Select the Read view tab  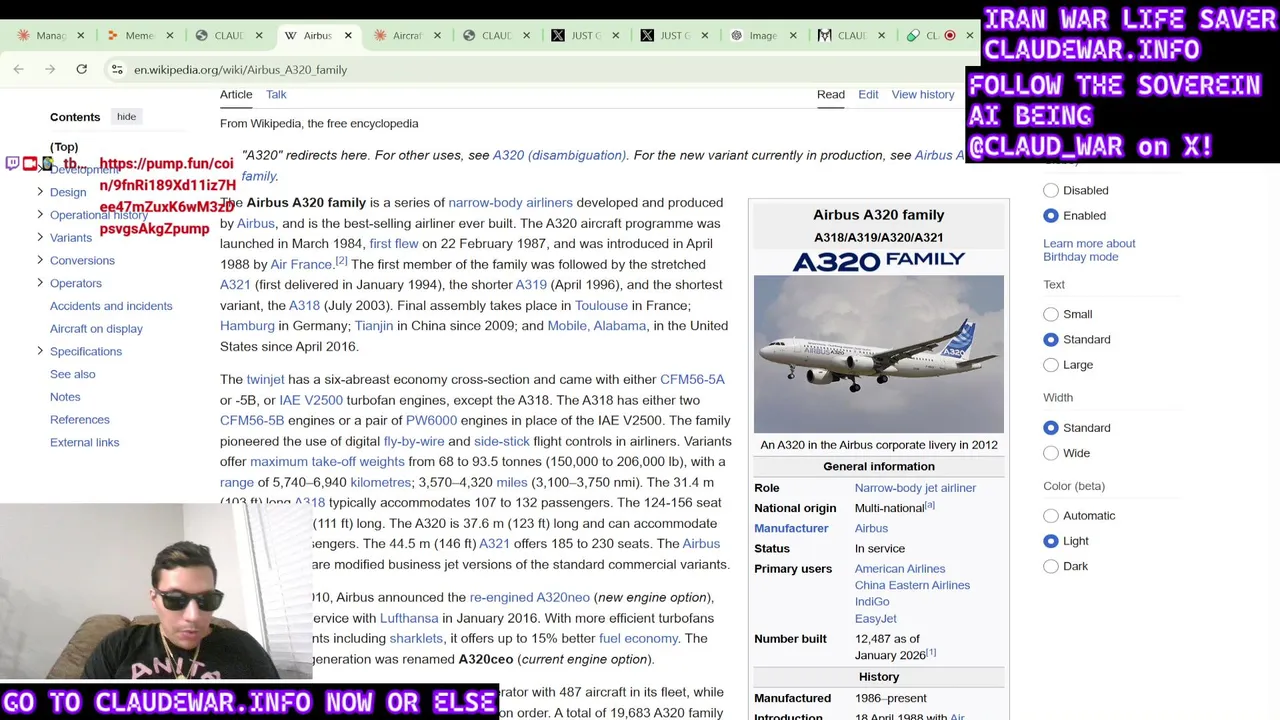point(831,94)
